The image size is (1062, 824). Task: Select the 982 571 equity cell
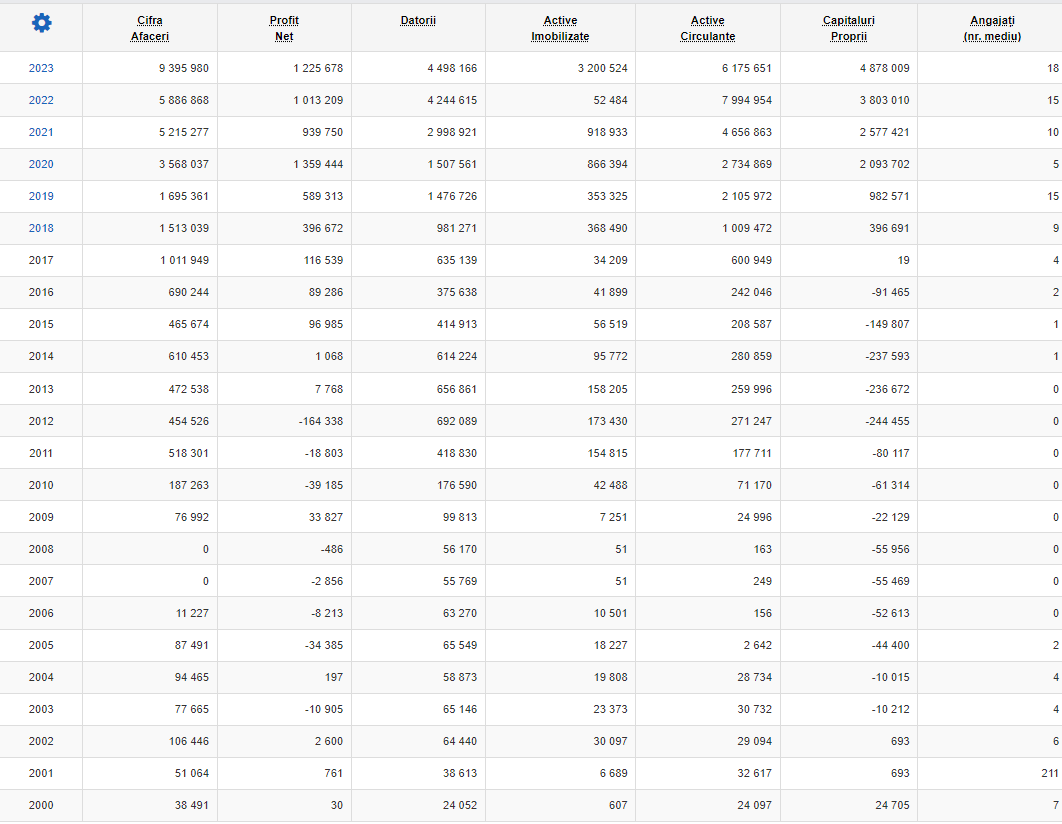pyautogui.click(x=849, y=196)
